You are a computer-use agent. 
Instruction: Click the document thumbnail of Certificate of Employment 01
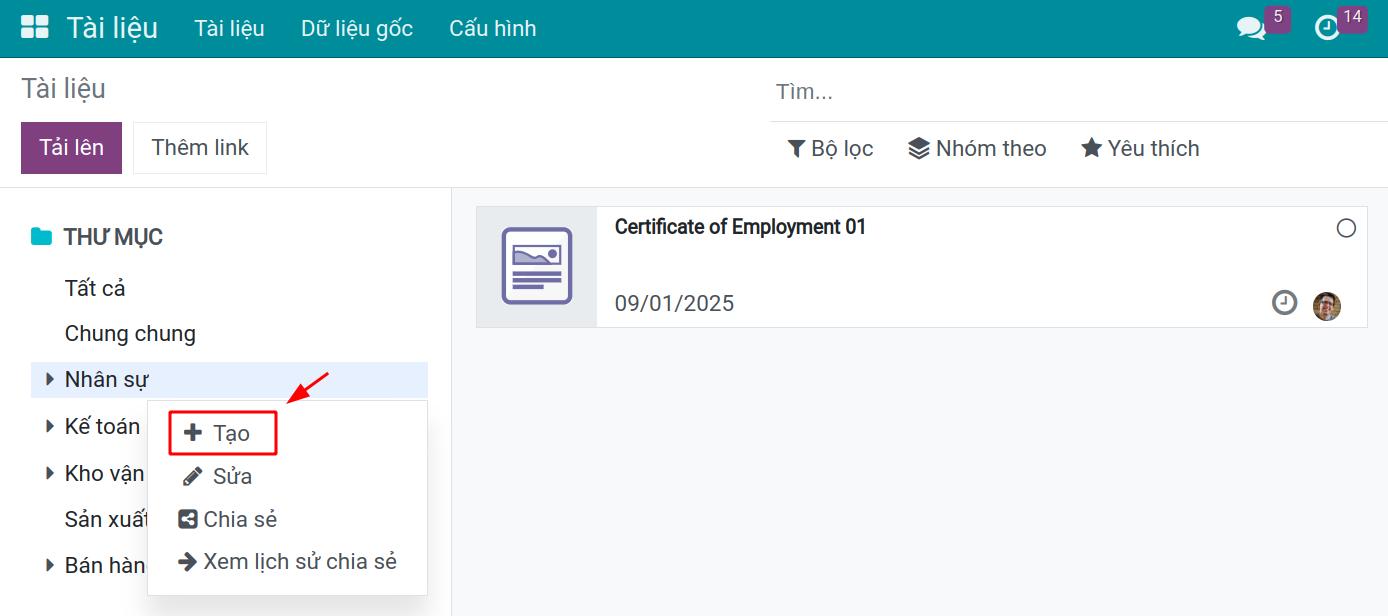point(537,266)
